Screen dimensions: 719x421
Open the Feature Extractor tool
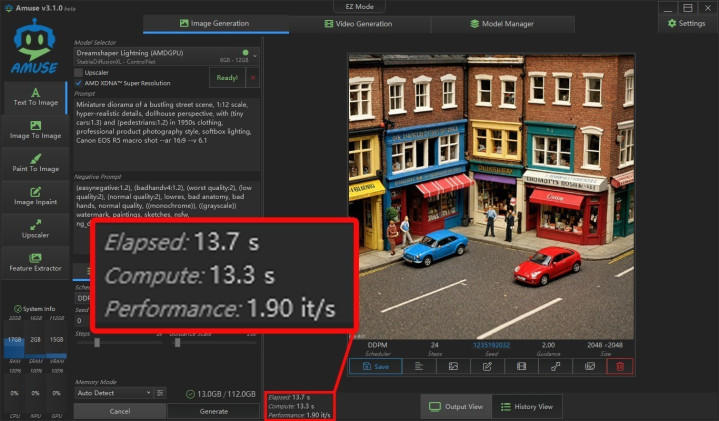[x=35, y=263]
